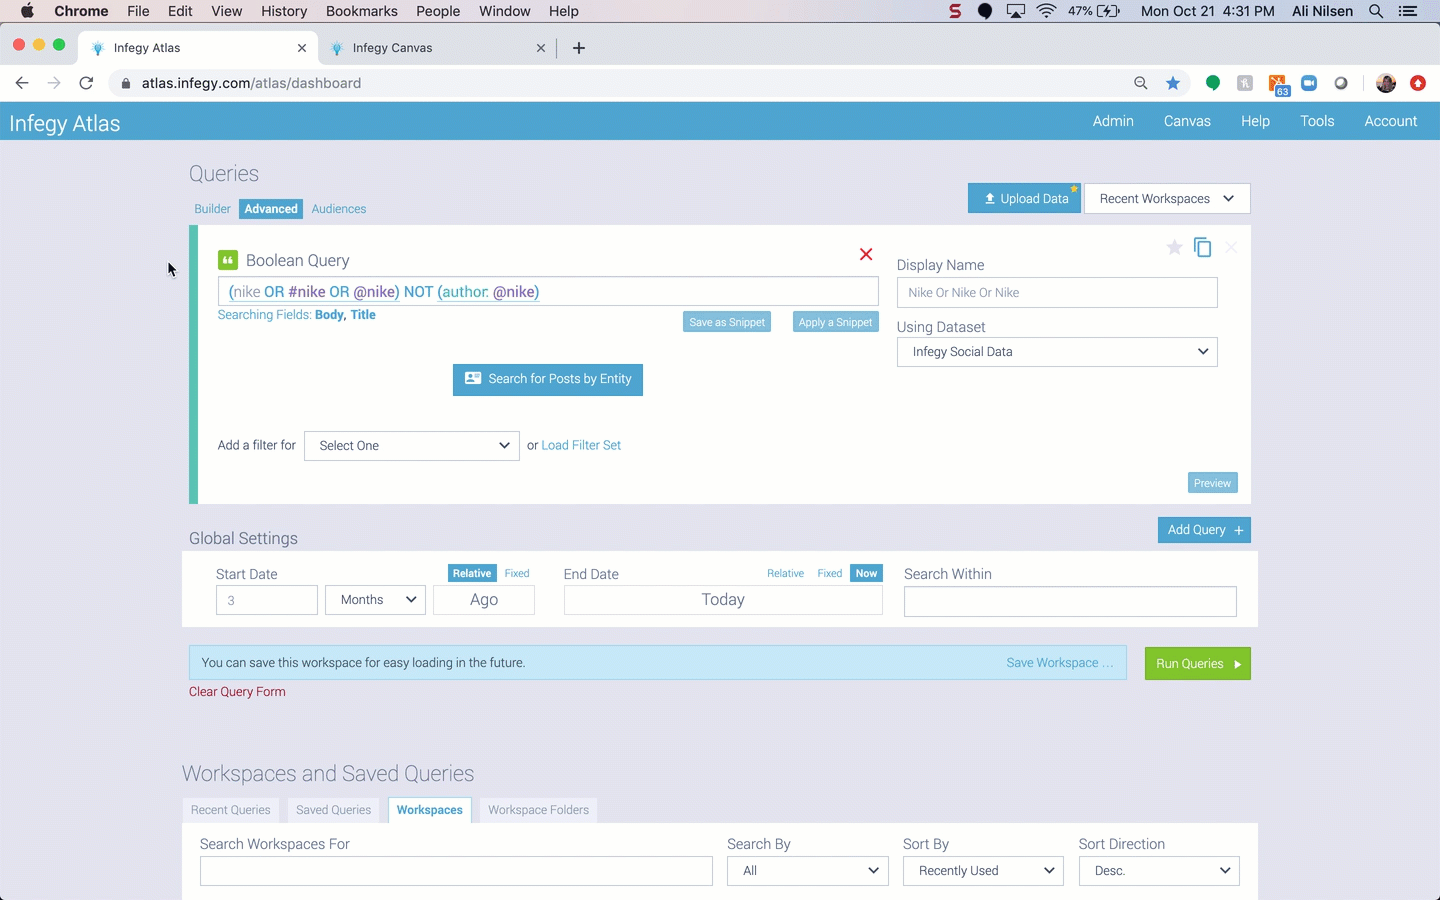Favorite the query with the star icon
This screenshot has height=900, width=1440.
[x=1174, y=247]
